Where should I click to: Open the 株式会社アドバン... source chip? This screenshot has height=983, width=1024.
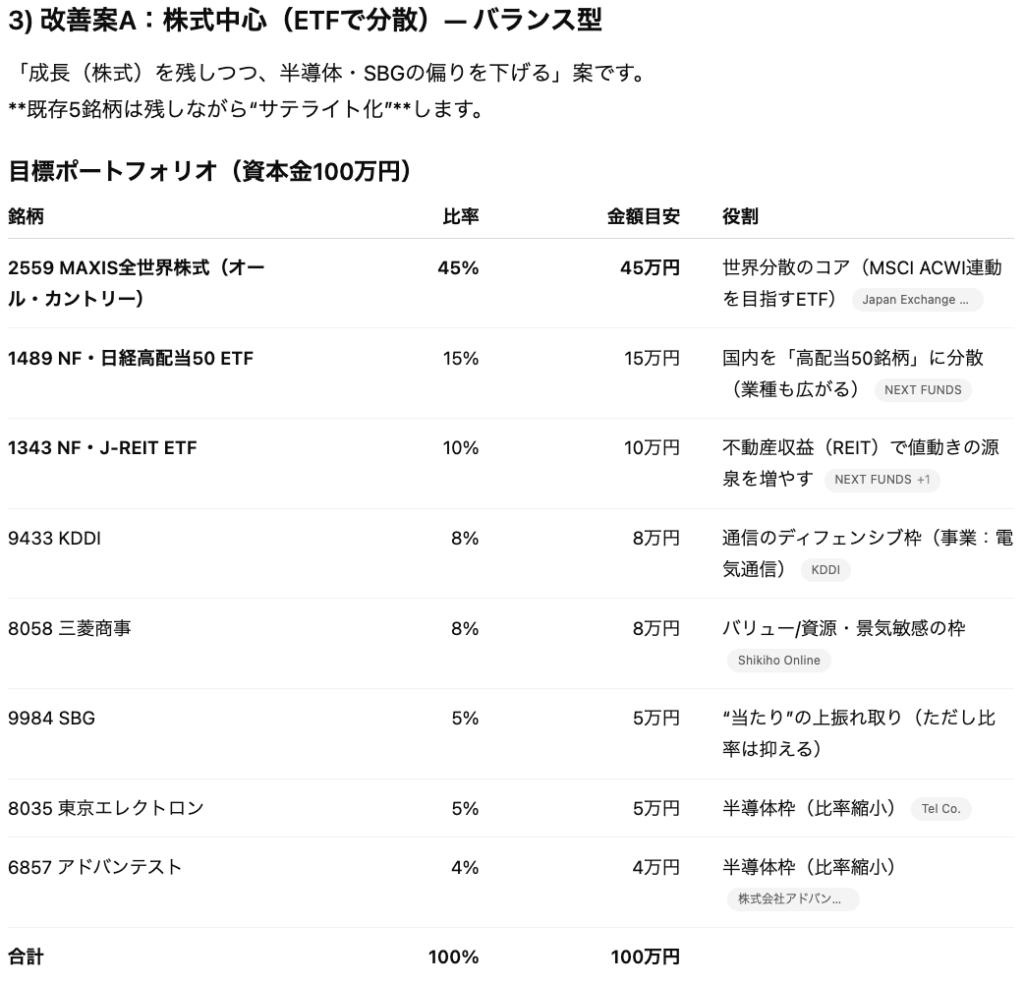point(792,899)
